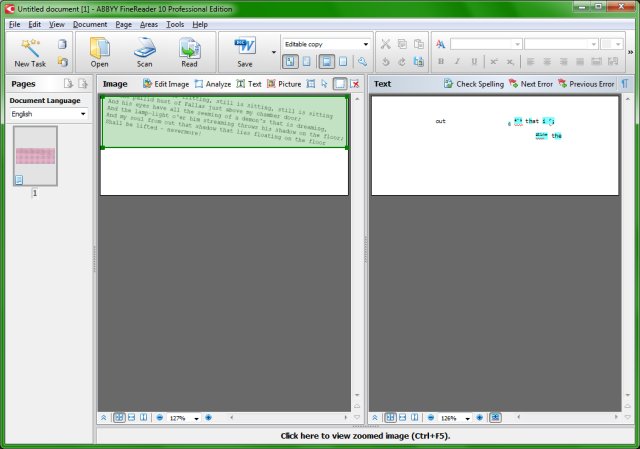The image size is (640, 449).
Task: Click here to view zoomed image bar
Action: [x=365, y=436]
